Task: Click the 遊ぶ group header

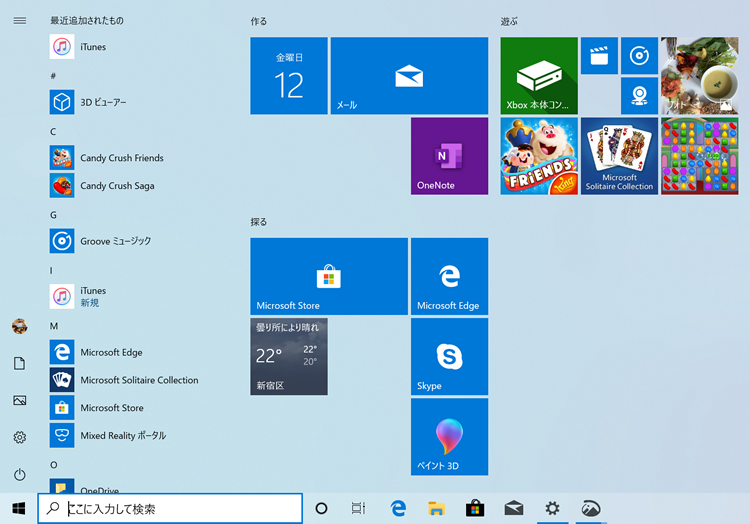Action: click(509, 22)
